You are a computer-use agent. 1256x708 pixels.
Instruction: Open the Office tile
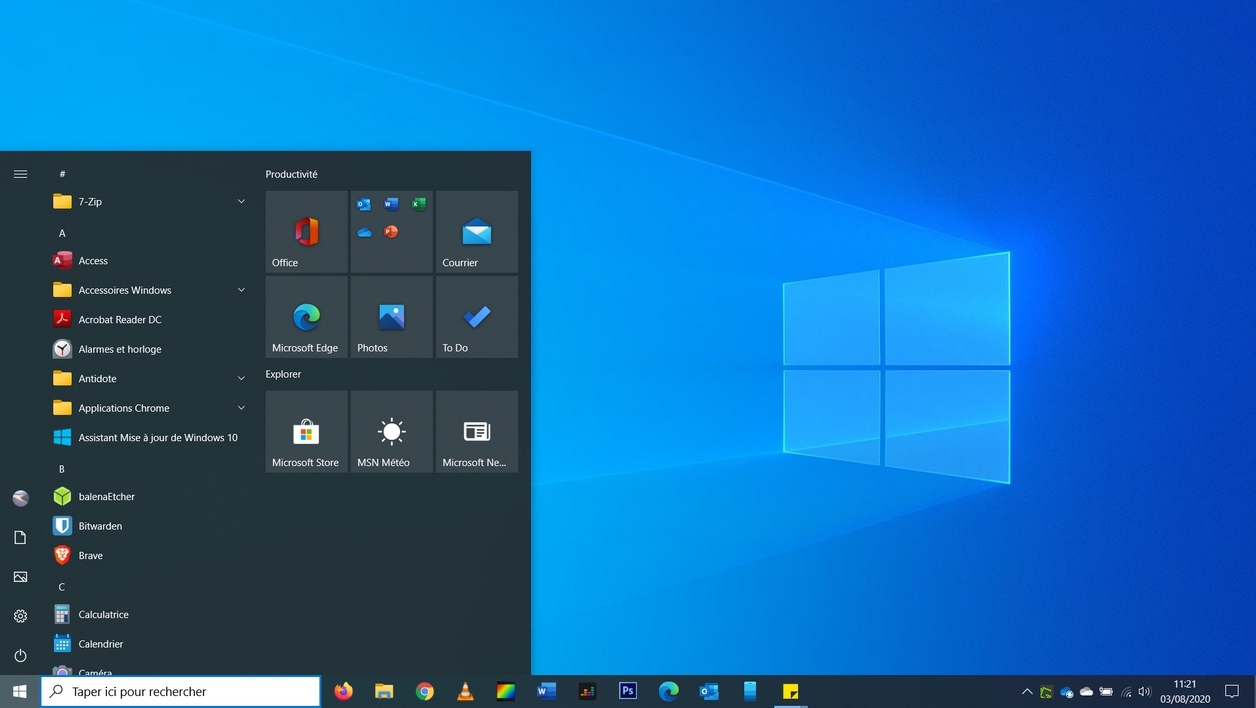[306, 232]
